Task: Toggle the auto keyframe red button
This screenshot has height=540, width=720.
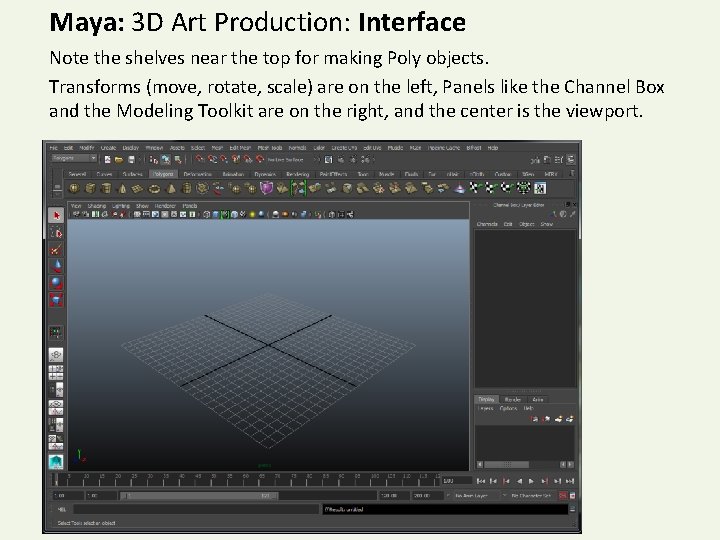Action: [x=563, y=495]
